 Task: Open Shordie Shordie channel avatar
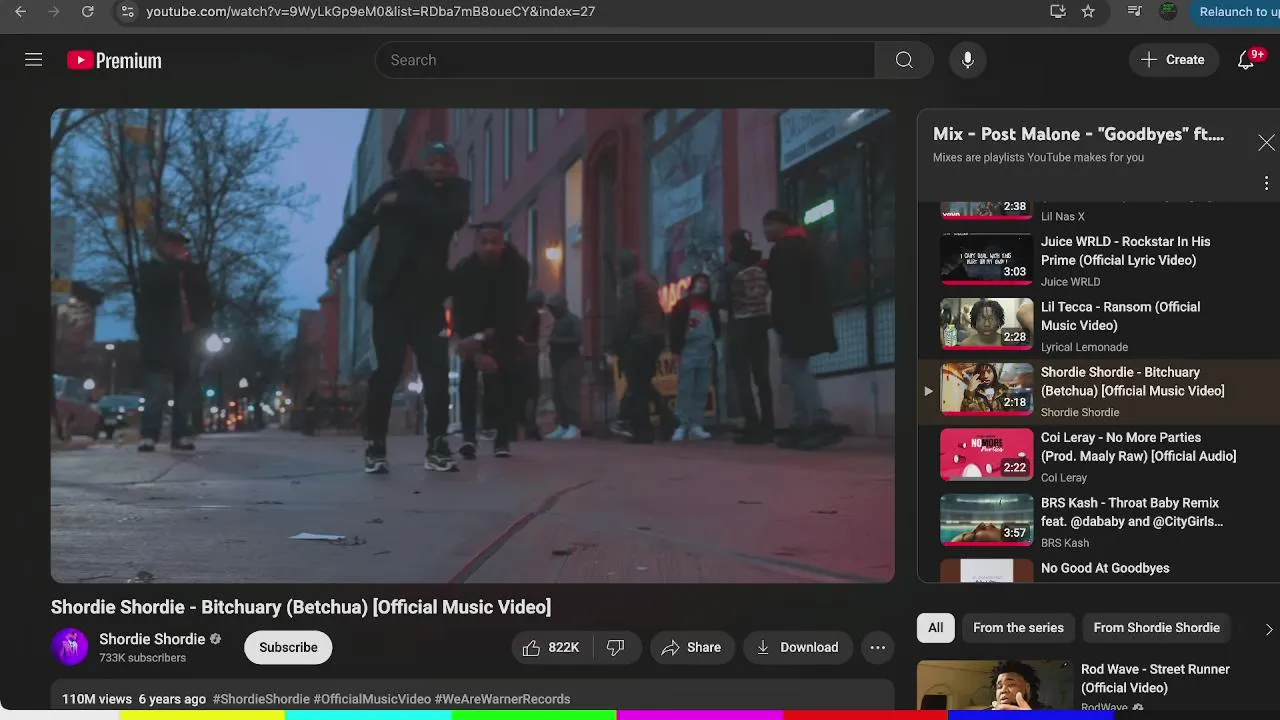[x=70, y=647]
